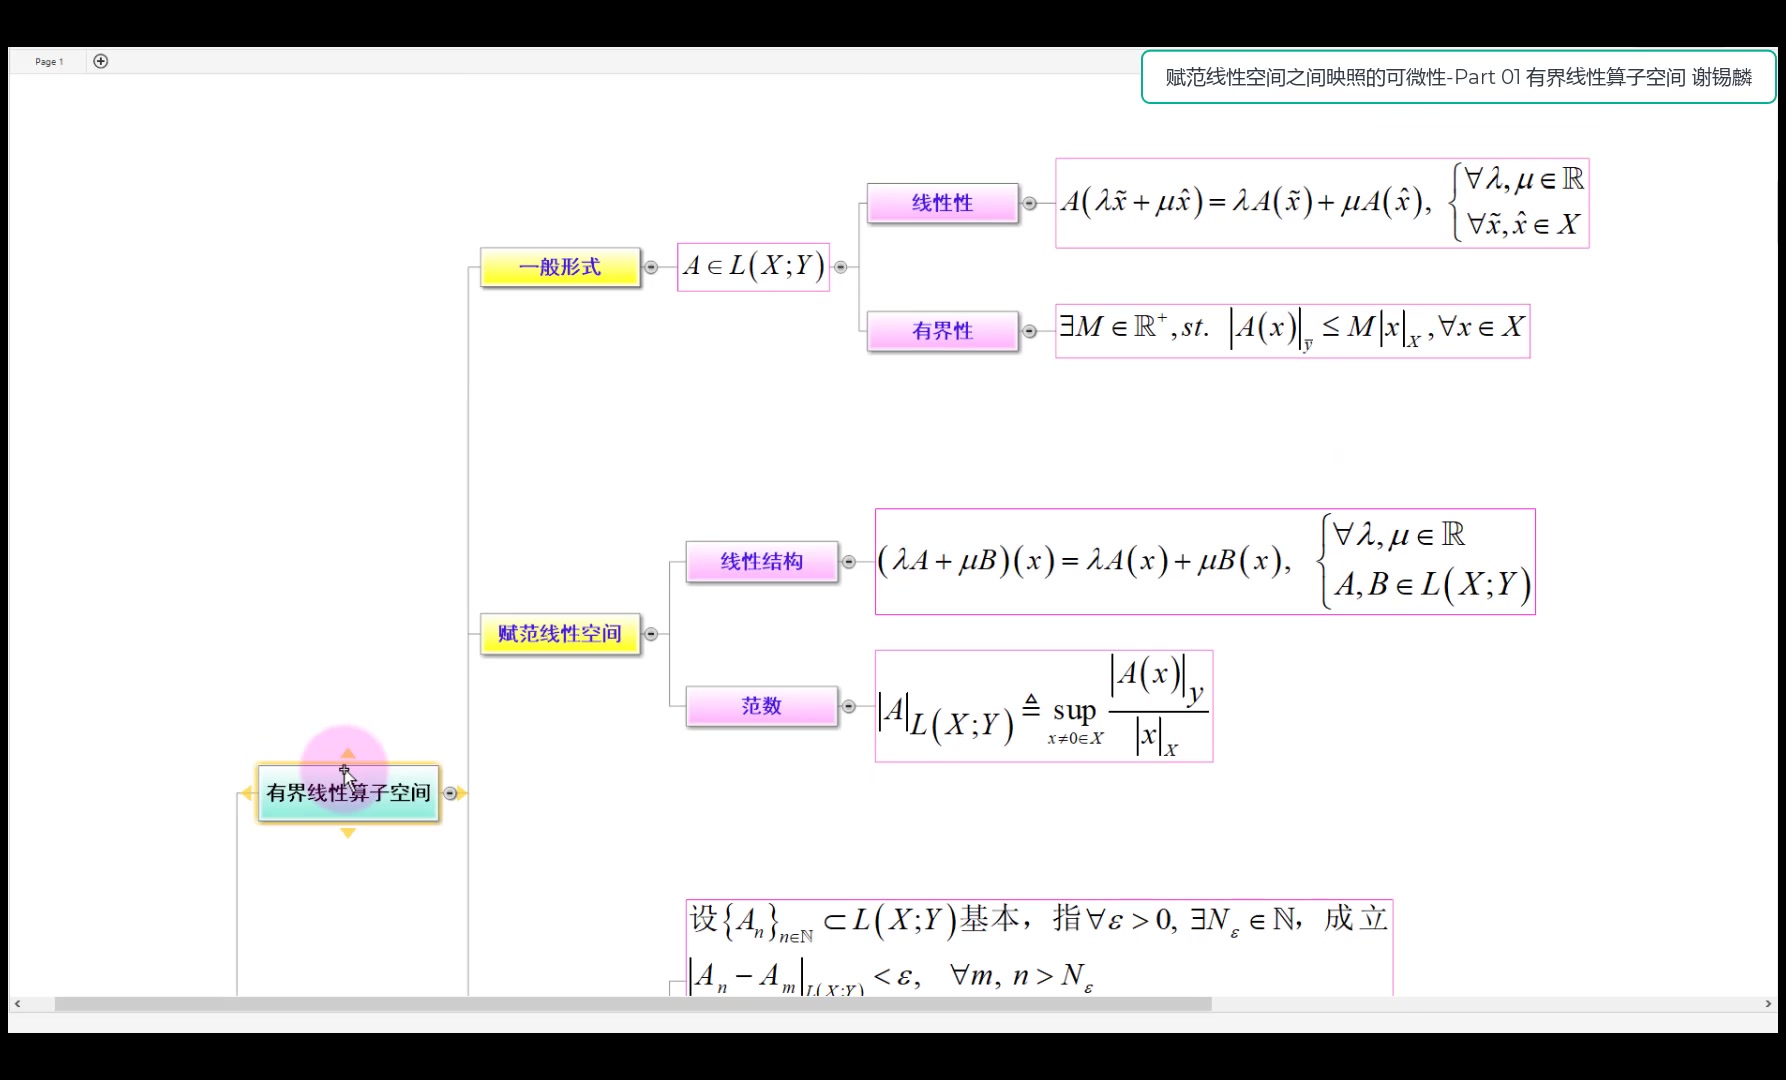This screenshot has width=1786, height=1080.
Task: Collapse the A∈L(X;Y) node toggle
Action: pos(841,267)
